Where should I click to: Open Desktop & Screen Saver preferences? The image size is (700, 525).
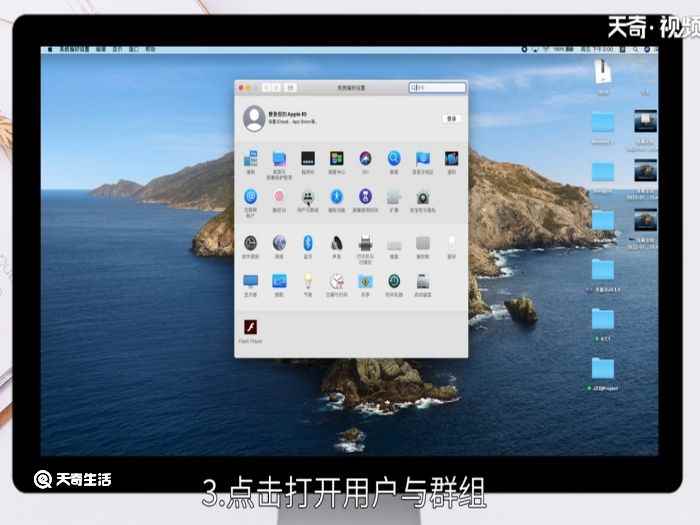(x=279, y=159)
